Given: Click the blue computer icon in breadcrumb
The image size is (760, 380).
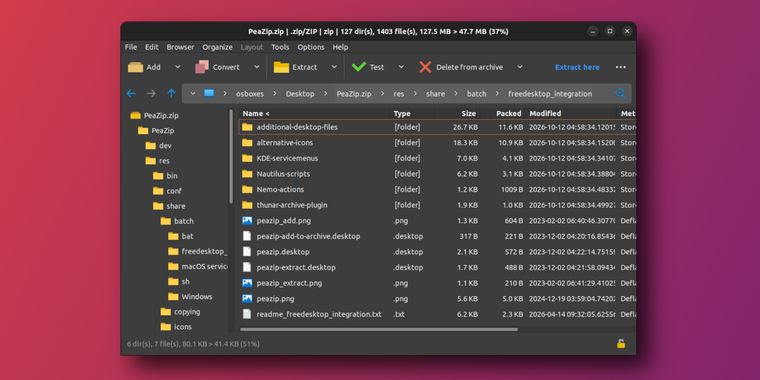Looking at the screenshot, I should pyautogui.click(x=209, y=93).
